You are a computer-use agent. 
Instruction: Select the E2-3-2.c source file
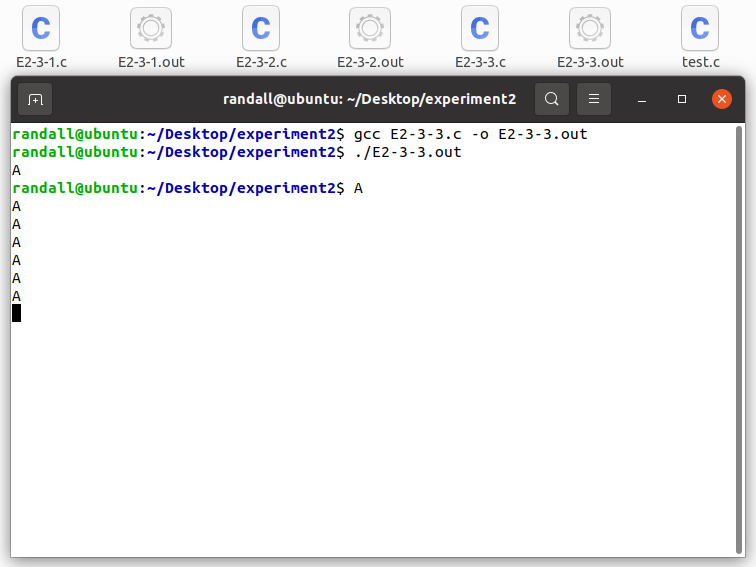pos(261,29)
